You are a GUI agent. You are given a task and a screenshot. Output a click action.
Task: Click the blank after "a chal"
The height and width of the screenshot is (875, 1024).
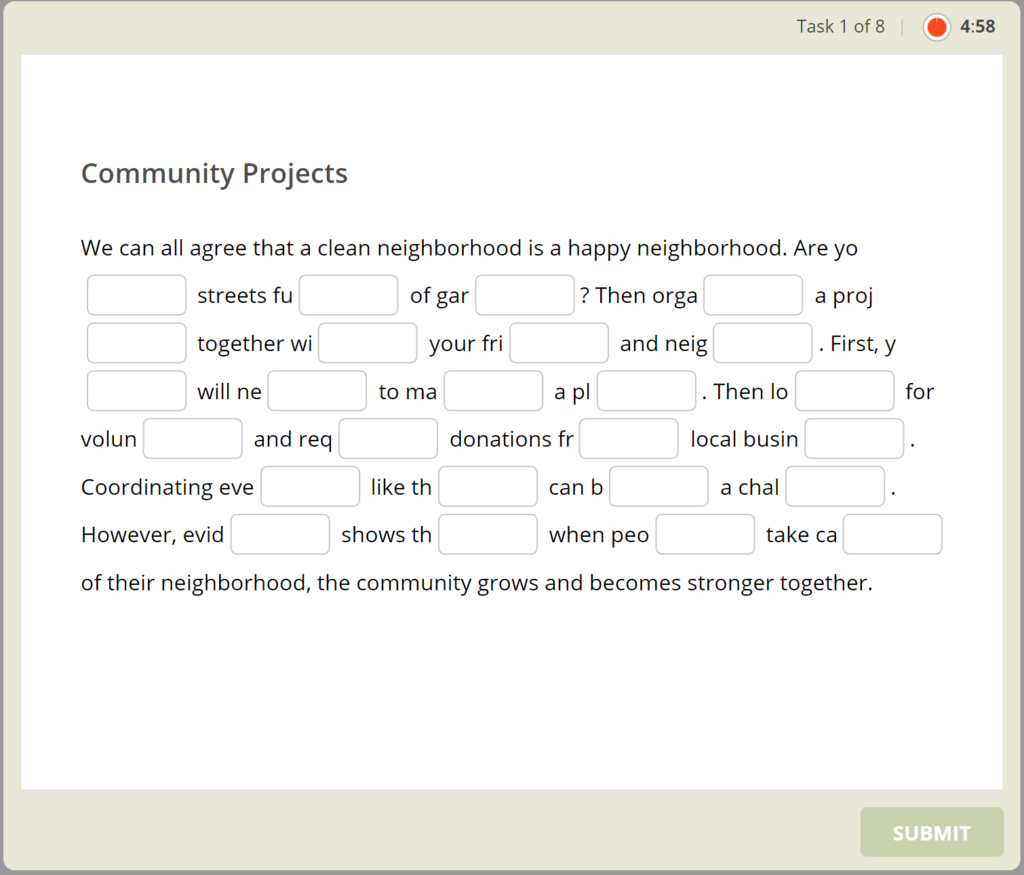pos(835,487)
